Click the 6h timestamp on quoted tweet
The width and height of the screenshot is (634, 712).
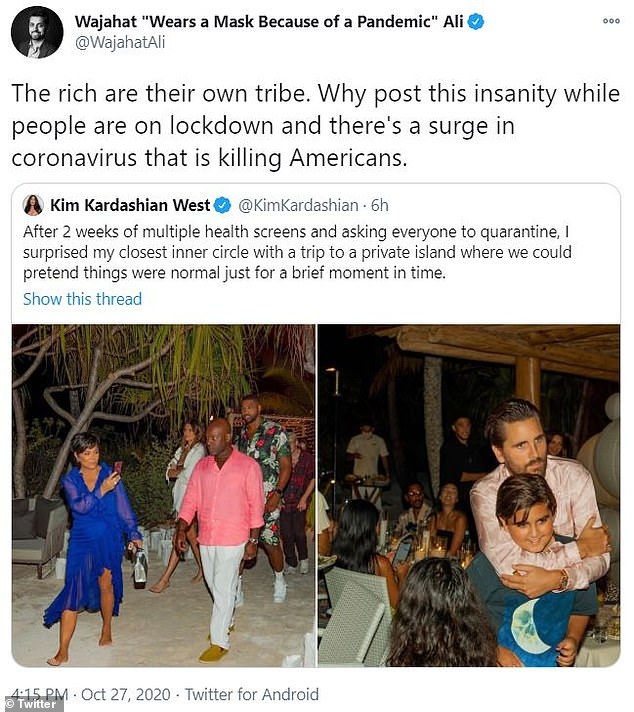(x=379, y=205)
